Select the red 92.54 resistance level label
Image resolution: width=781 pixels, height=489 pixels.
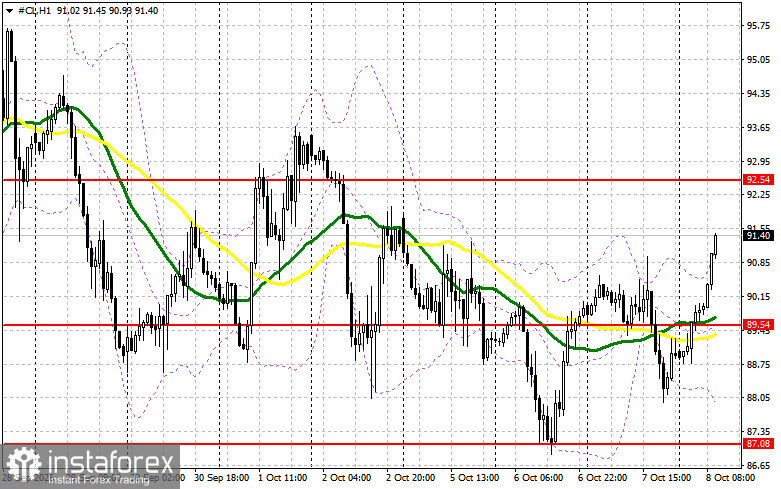pyautogui.click(x=758, y=180)
